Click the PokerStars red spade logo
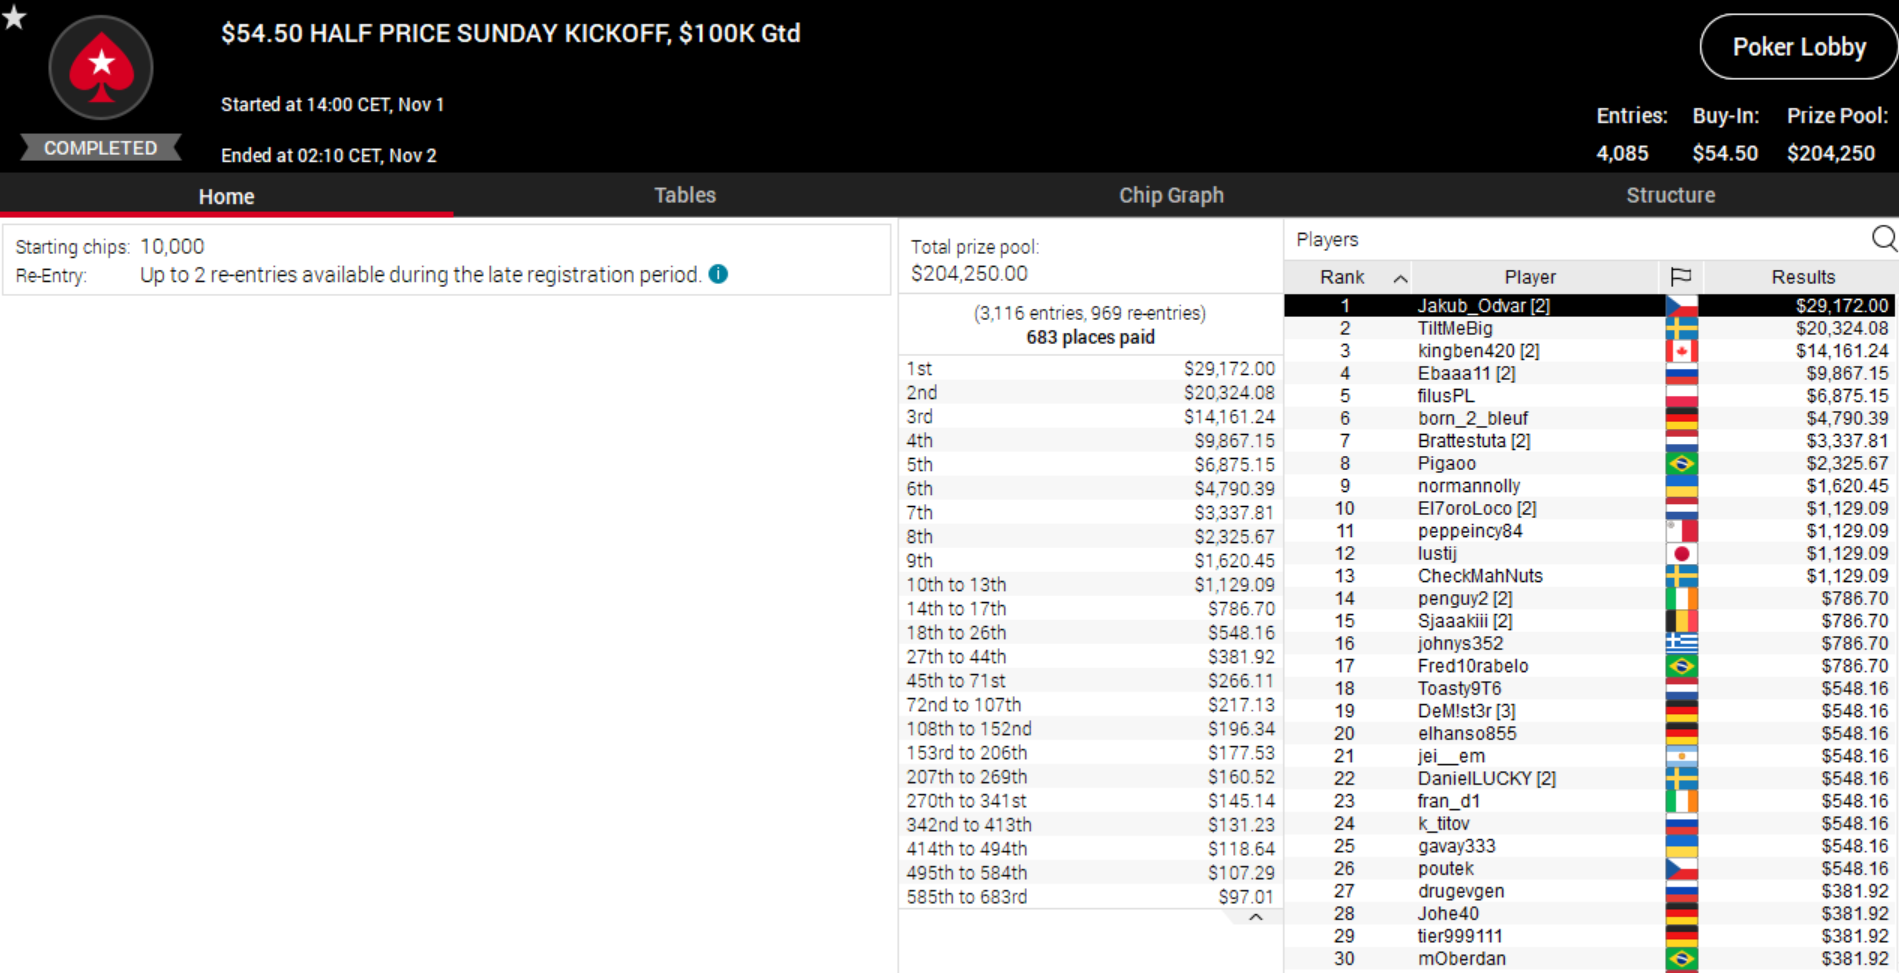The height and width of the screenshot is (973, 1899). pyautogui.click(x=101, y=68)
